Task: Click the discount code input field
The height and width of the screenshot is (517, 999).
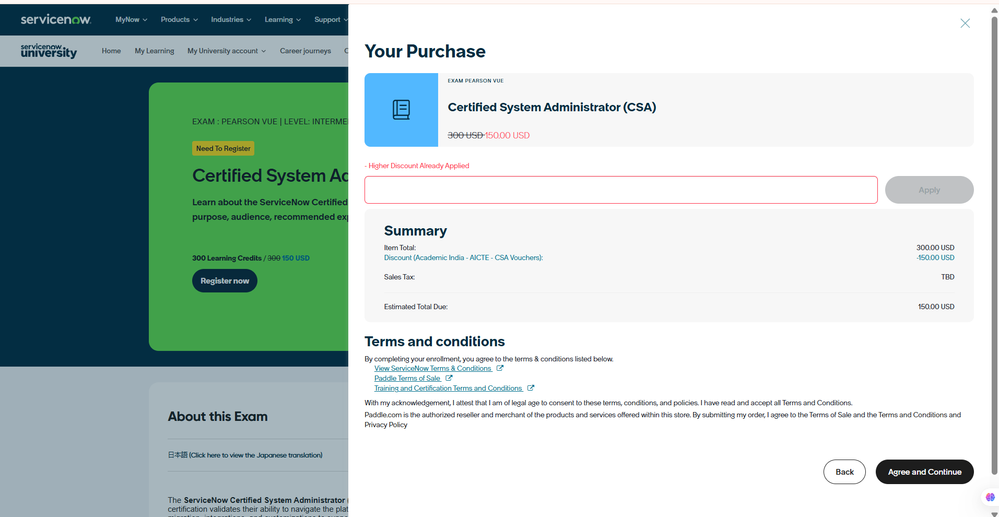Action: coord(621,190)
